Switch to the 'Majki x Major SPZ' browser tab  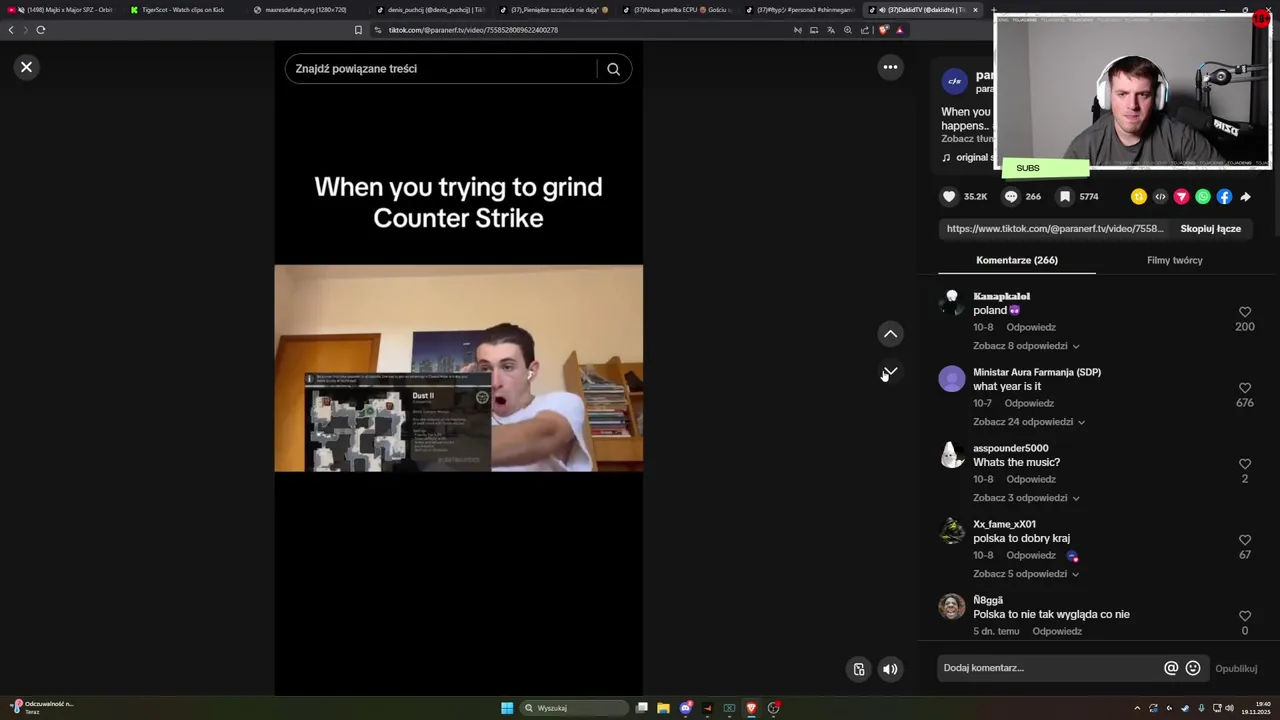(x=62, y=10)
